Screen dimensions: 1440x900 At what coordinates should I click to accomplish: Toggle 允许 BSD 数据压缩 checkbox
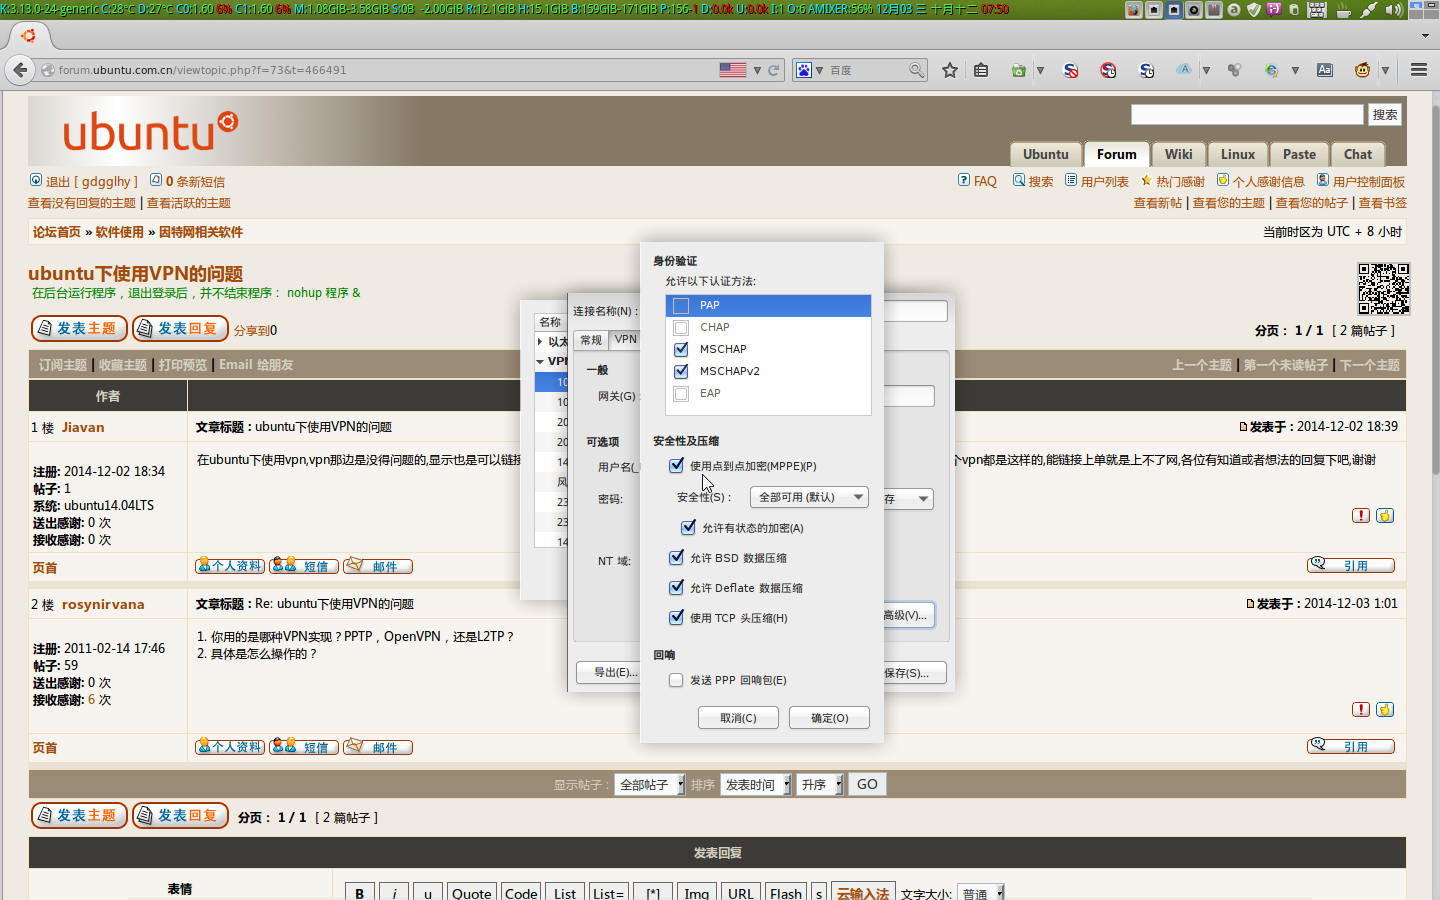click(x=676, y=557)
